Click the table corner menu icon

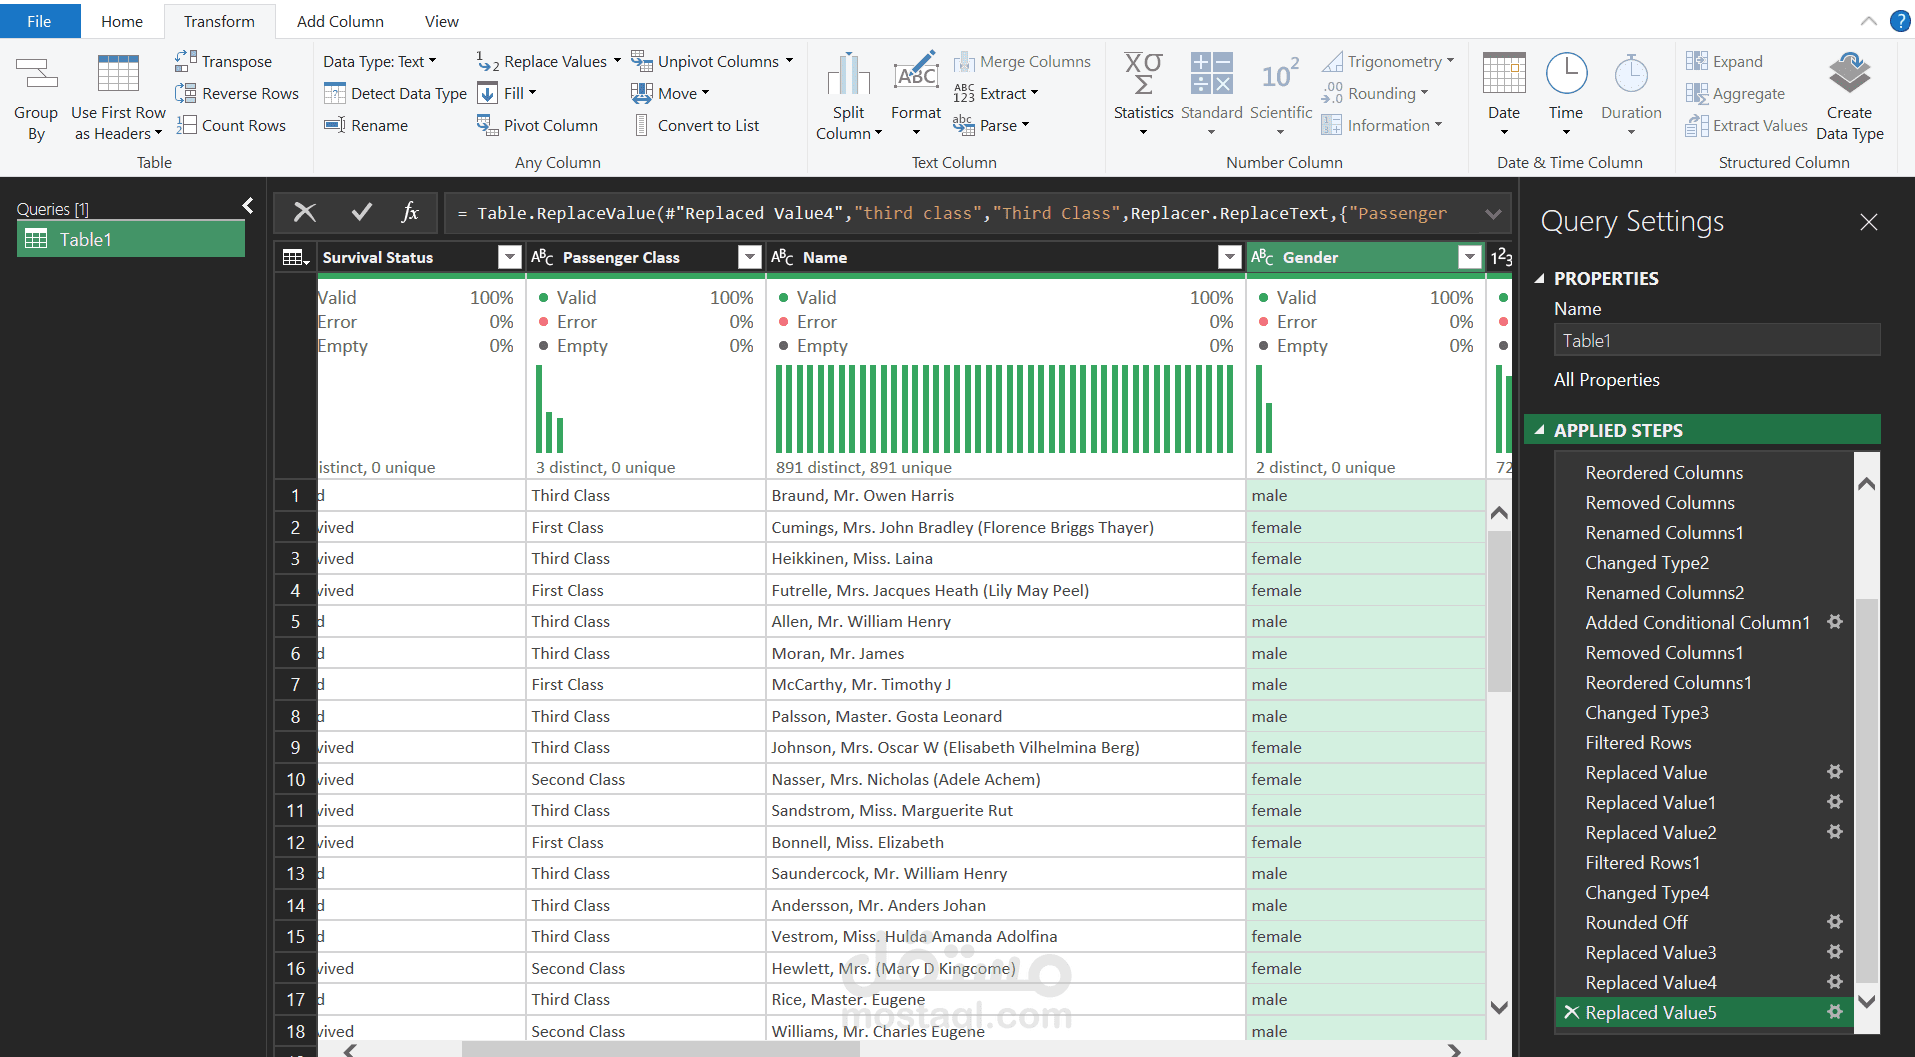(295, 258)
